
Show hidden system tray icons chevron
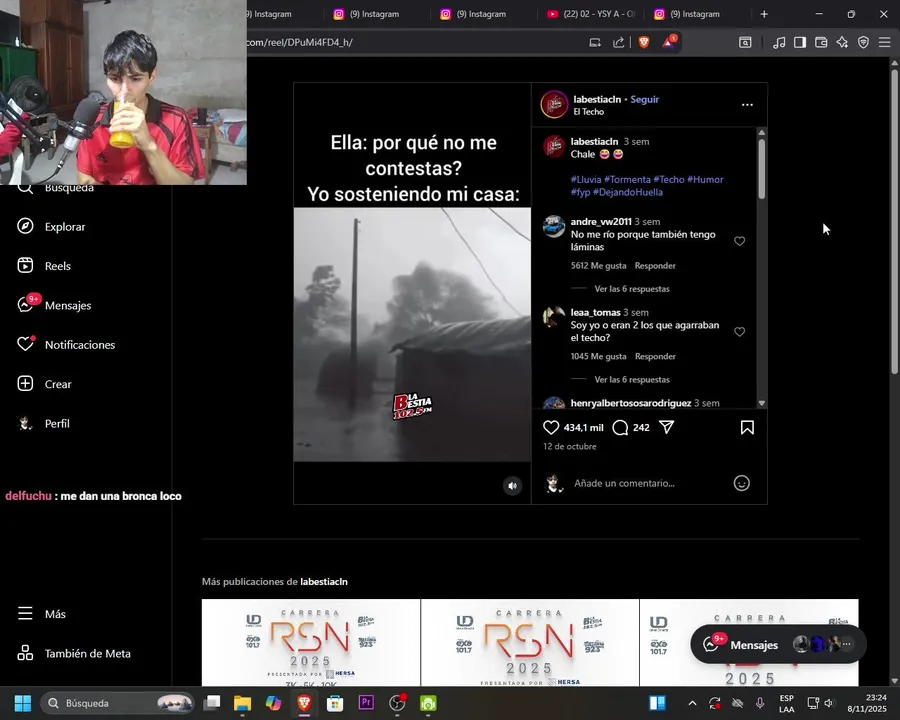(x=692, y=703)
